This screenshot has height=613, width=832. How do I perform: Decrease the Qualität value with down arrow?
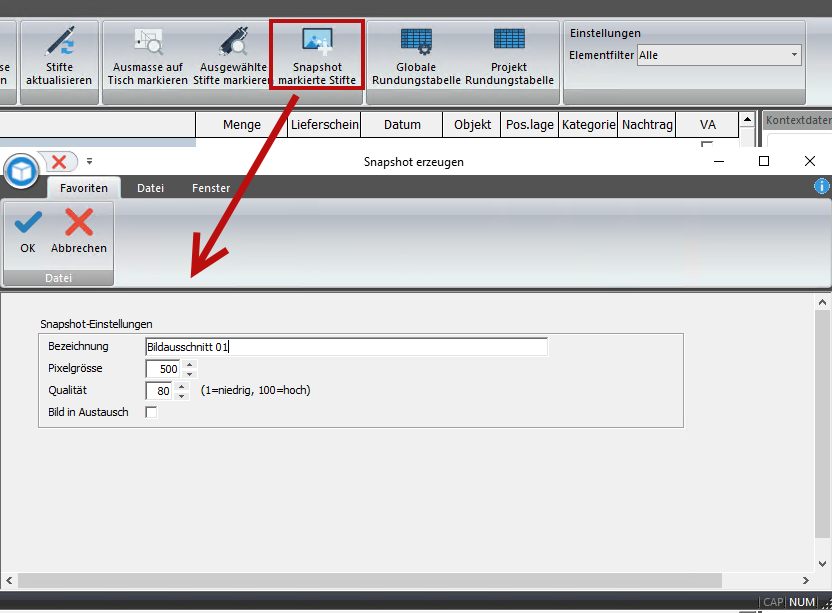[x=181, y=396]
